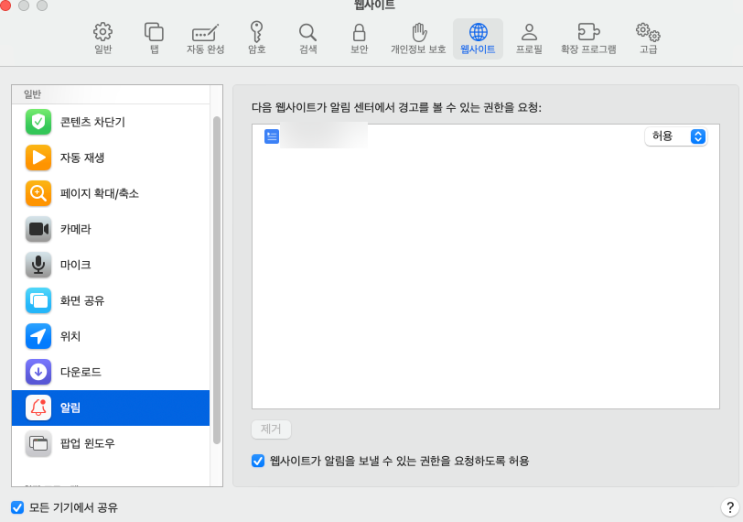Screen dimensions: 743x522
Task: Select 콘텐츠 차단기 in the sidebar
Action: pos(111,122)
